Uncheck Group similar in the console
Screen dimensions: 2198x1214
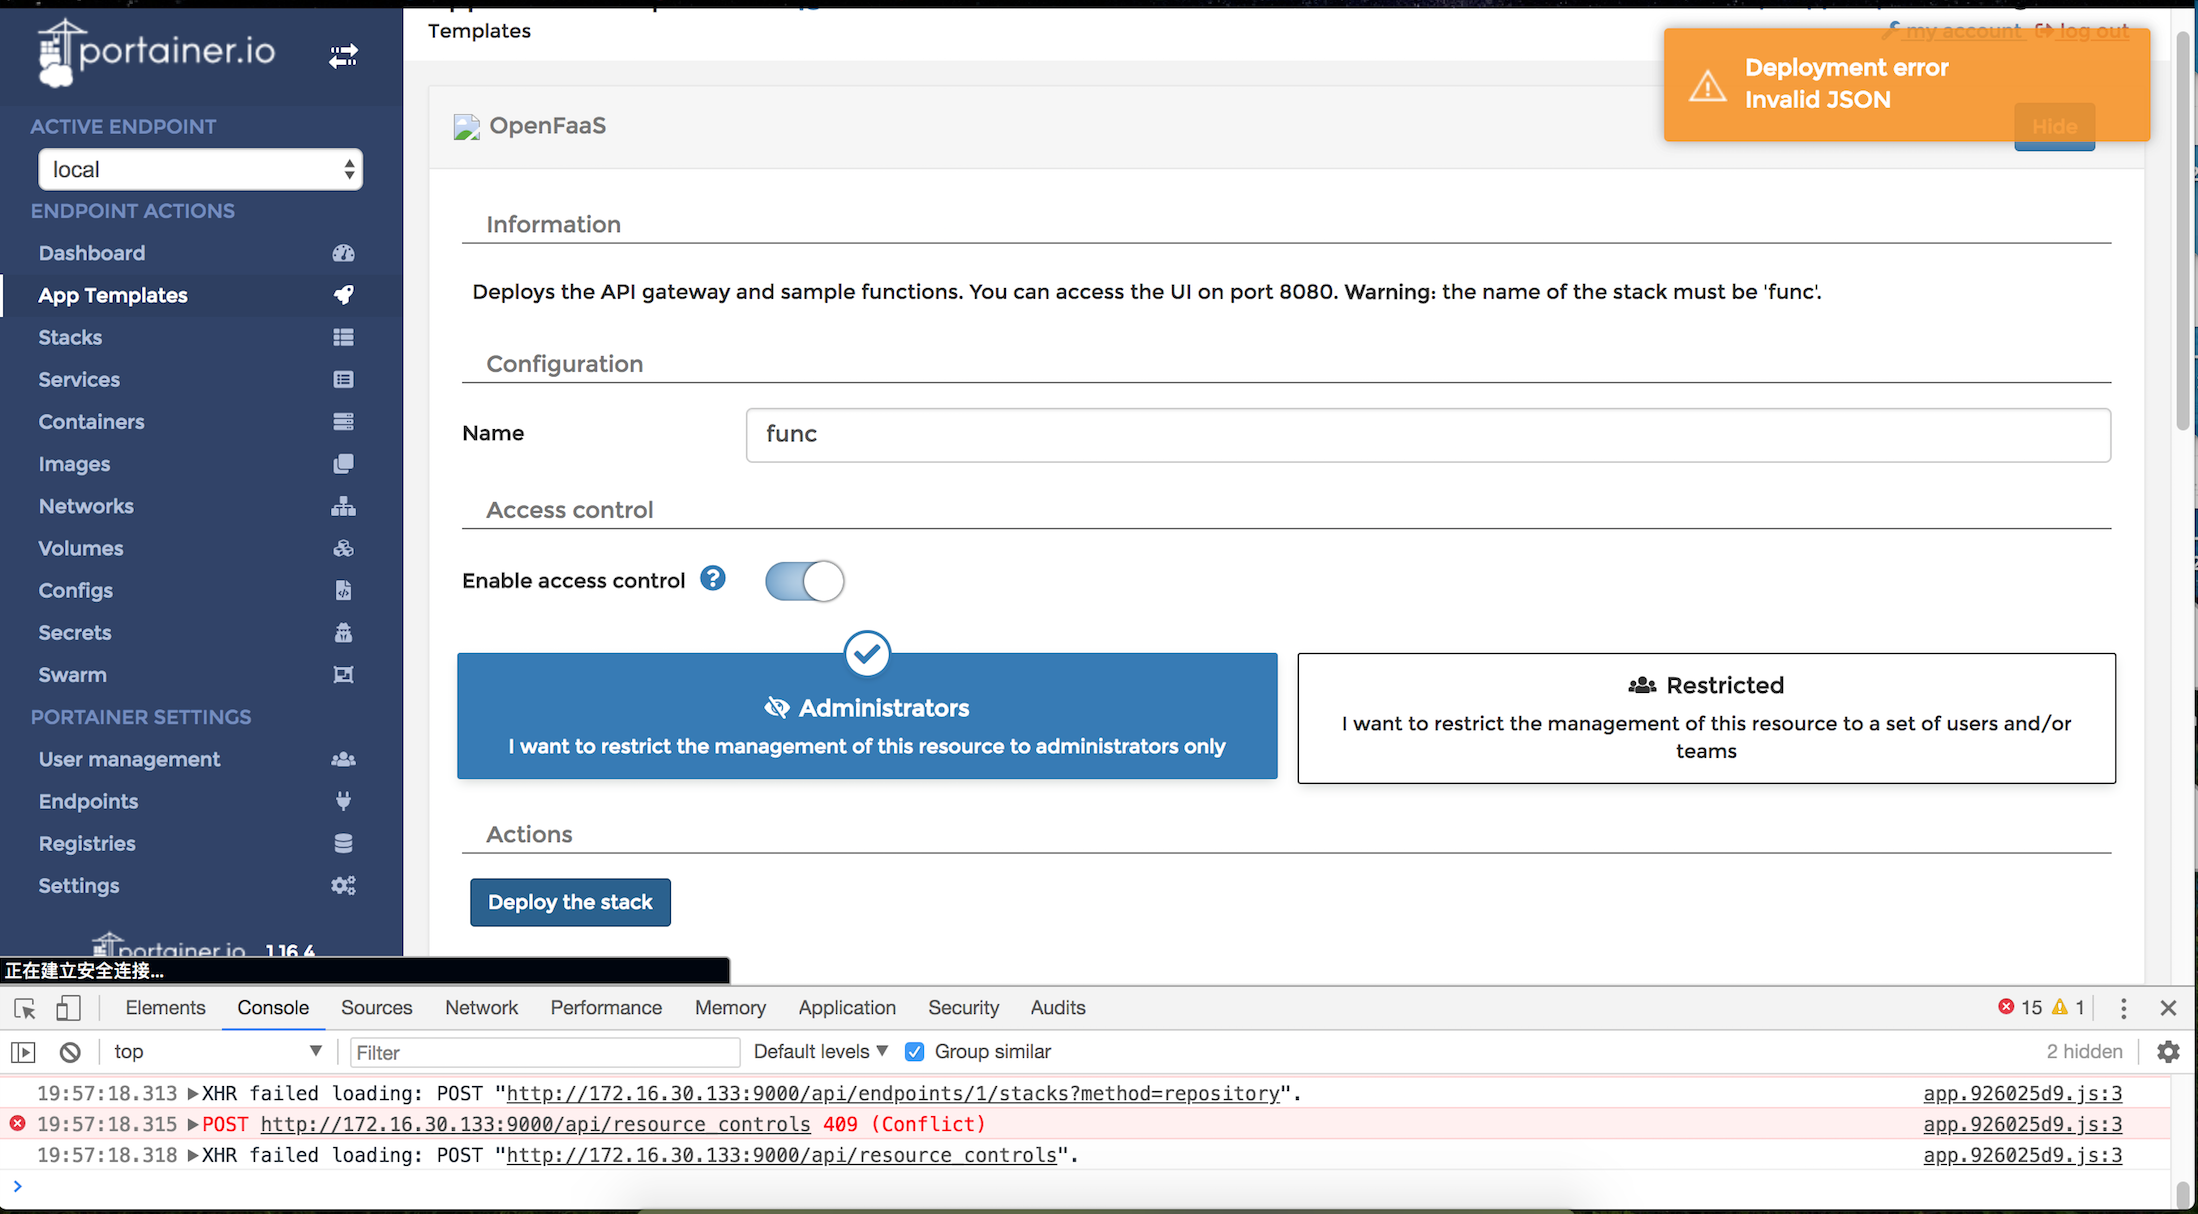pos(914,1051)
